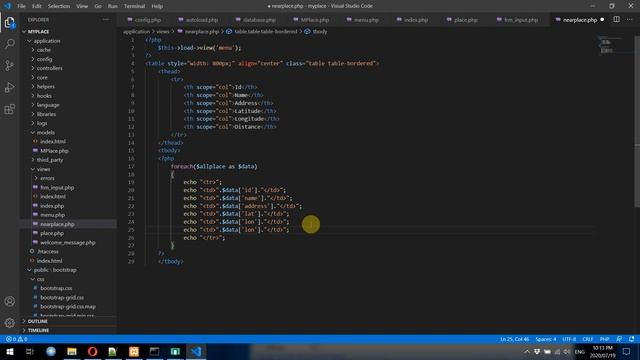This screenshot has width=640, height=360.
Task: Open the Run and Debug view
Action: click(9, 87)
